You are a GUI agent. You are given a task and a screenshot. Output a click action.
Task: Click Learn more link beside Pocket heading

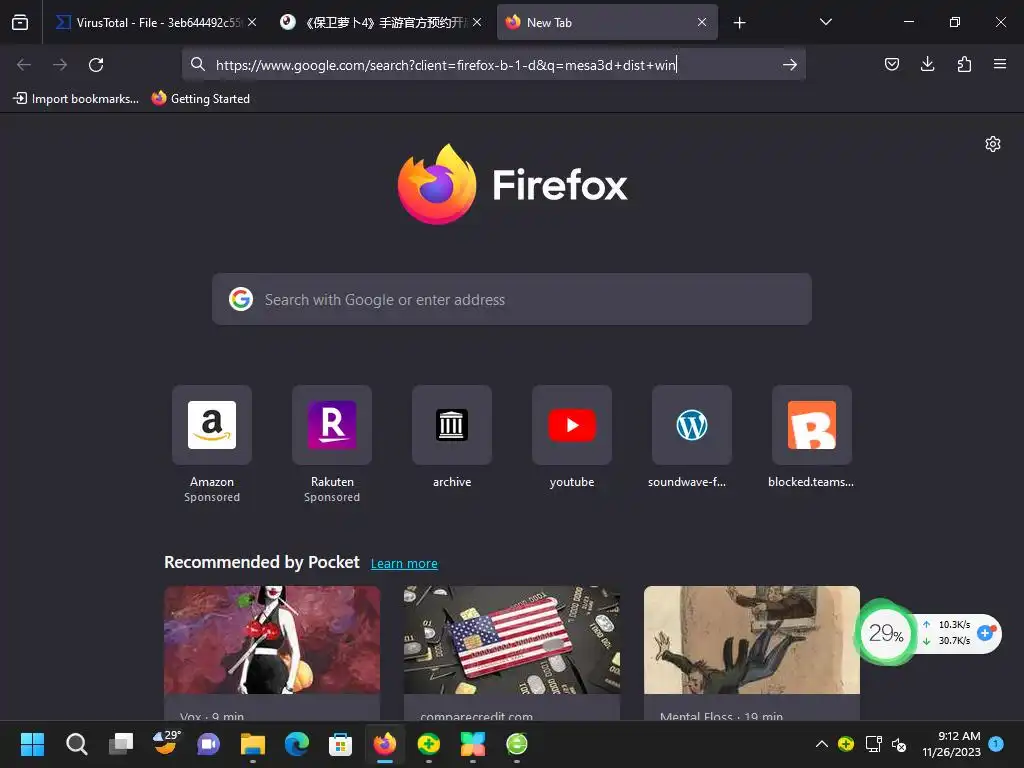click(x=404, y=564)
